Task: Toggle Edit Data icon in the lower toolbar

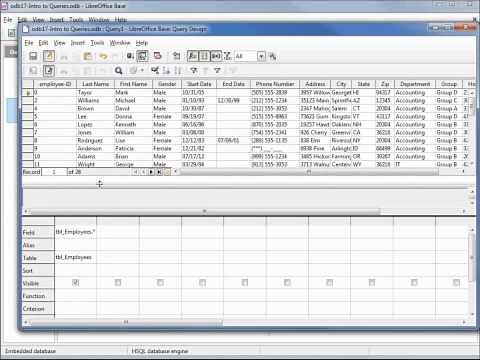Action: coord(49,70)
